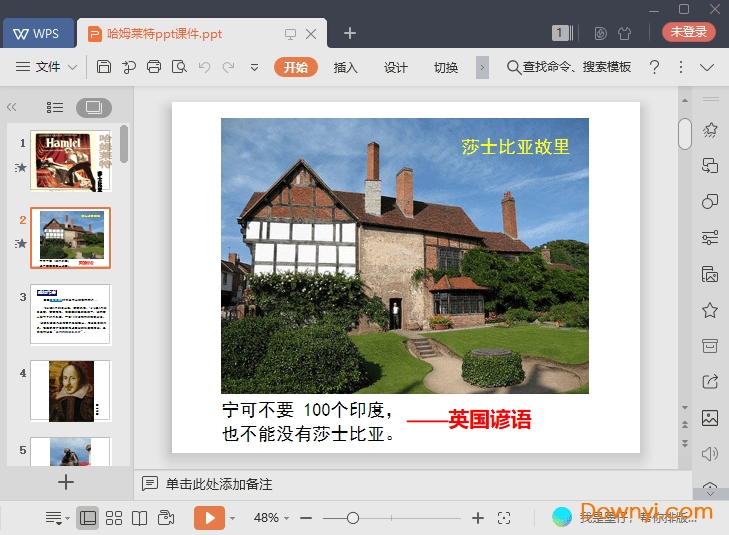Toggle normal view in the status bar
Screen dimensions: 729x535
click(x=88, y=518)
